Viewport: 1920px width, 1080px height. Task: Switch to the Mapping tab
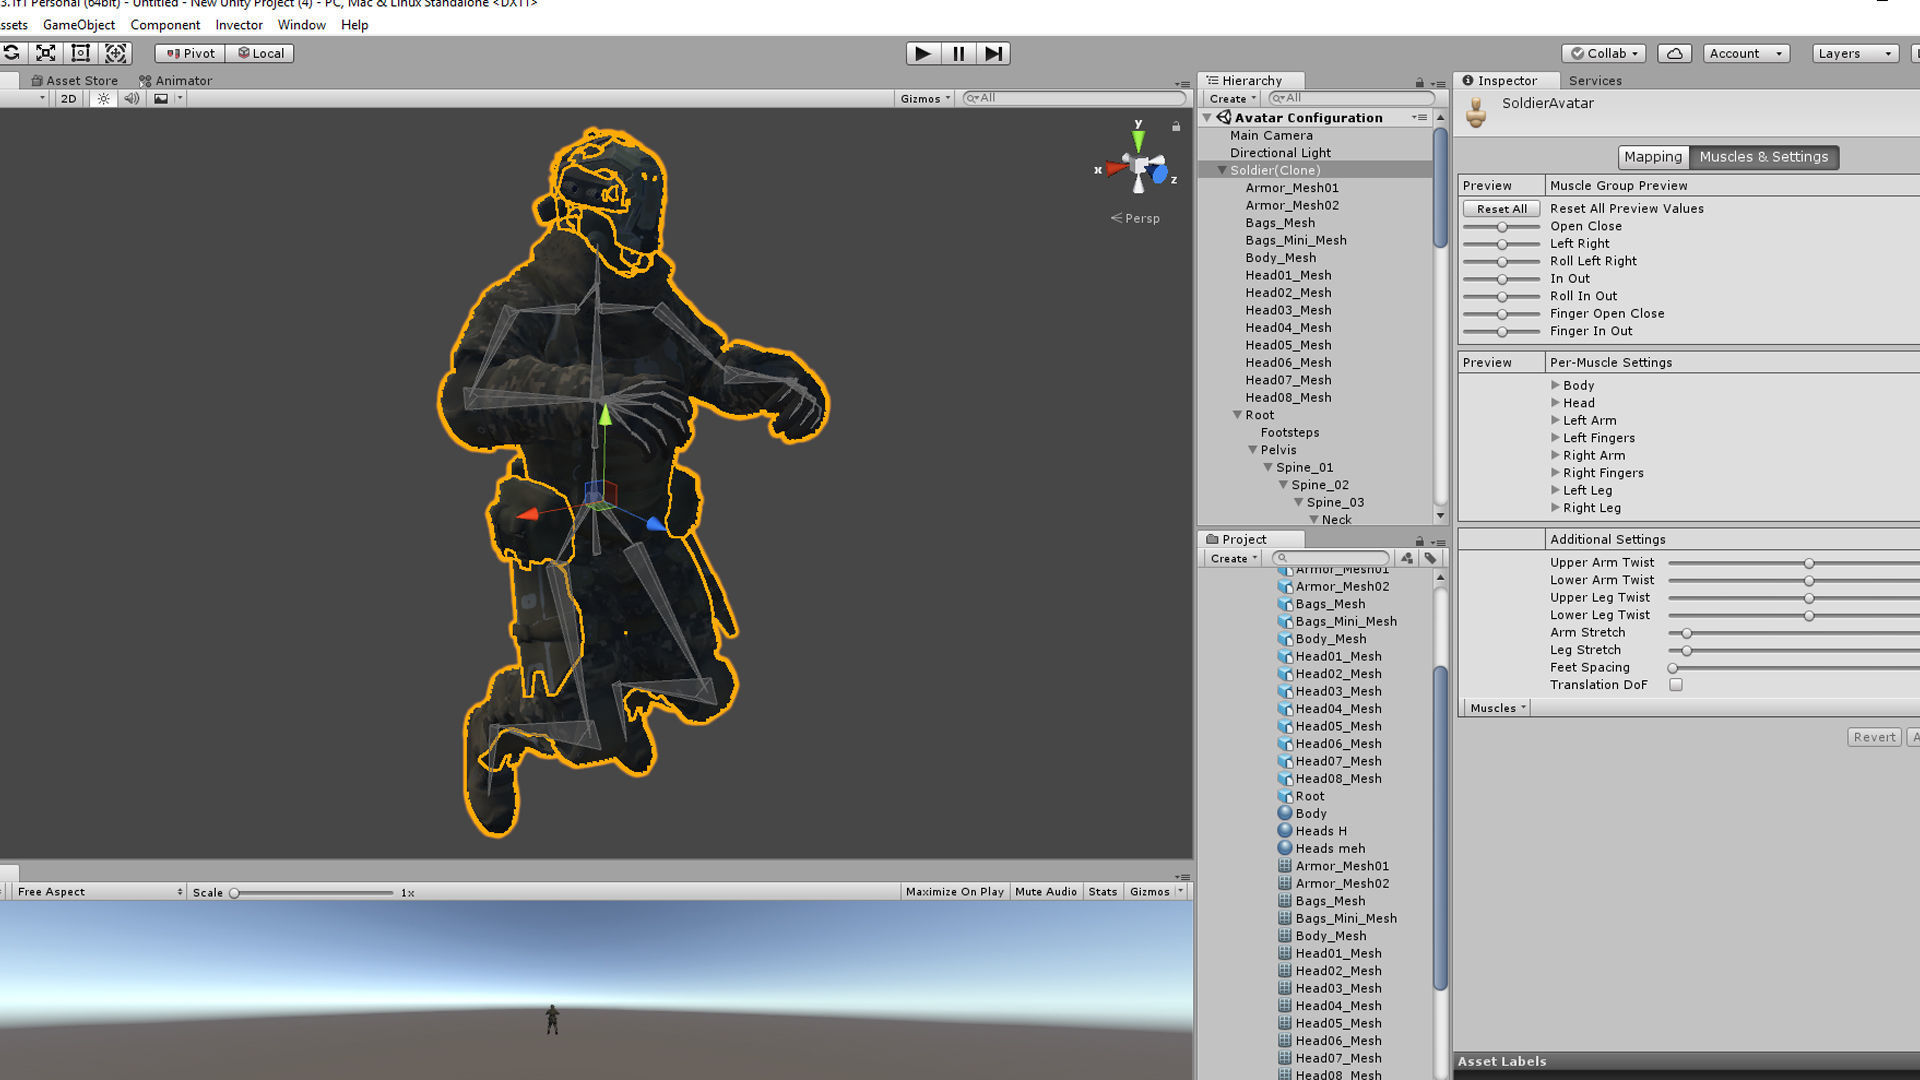(x=1652, y=157)
